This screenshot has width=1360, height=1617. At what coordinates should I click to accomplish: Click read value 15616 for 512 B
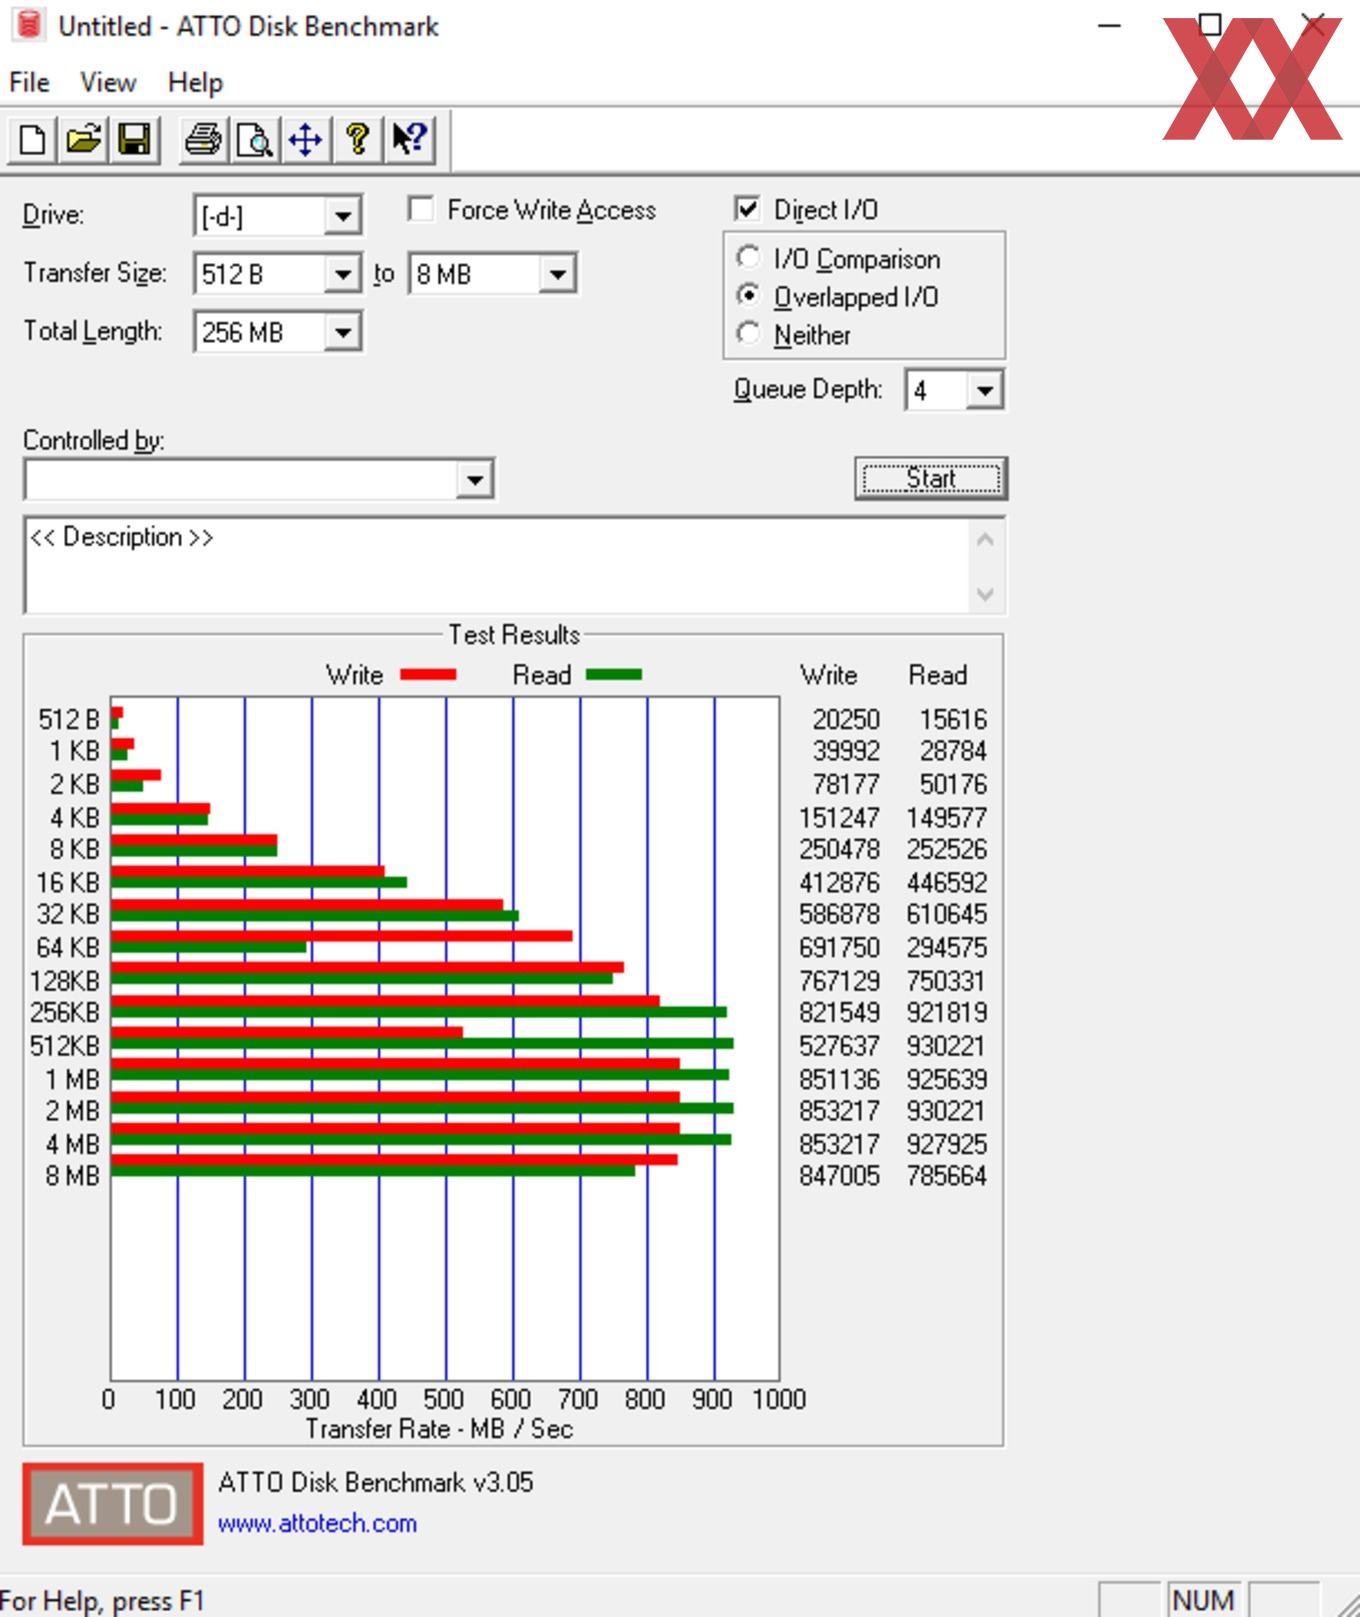pyautogui.click(x=953, y=719)
